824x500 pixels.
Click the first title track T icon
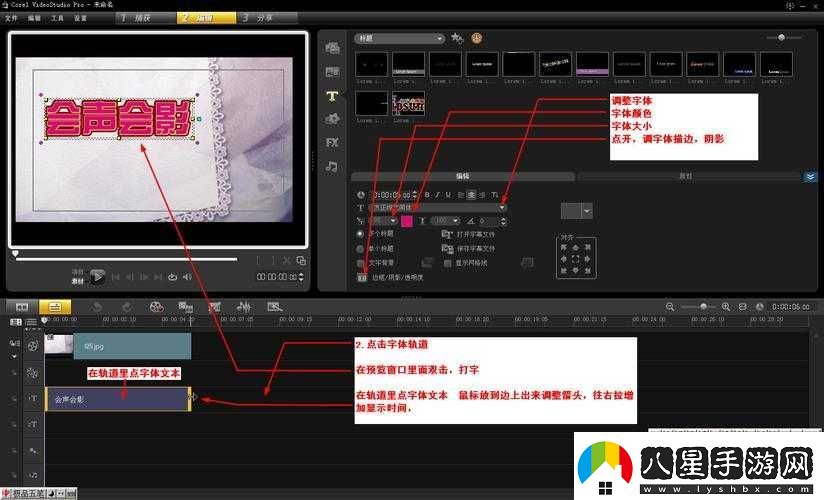33,399
